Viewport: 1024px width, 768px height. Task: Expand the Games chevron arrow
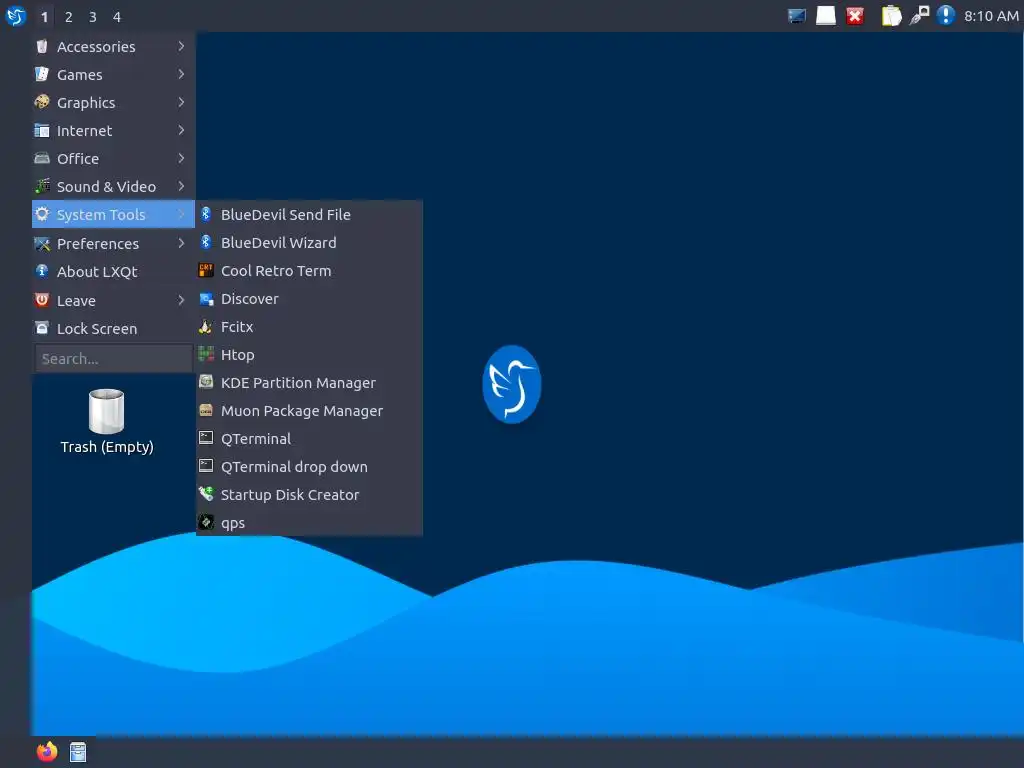coord(182,74)
